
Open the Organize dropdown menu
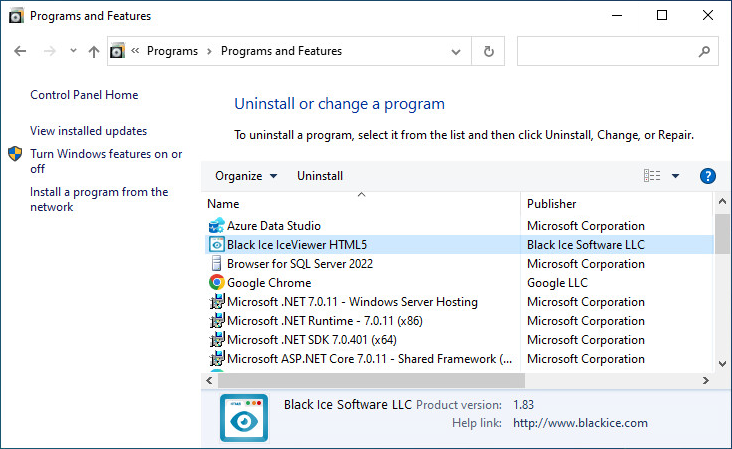click(246, 176)
